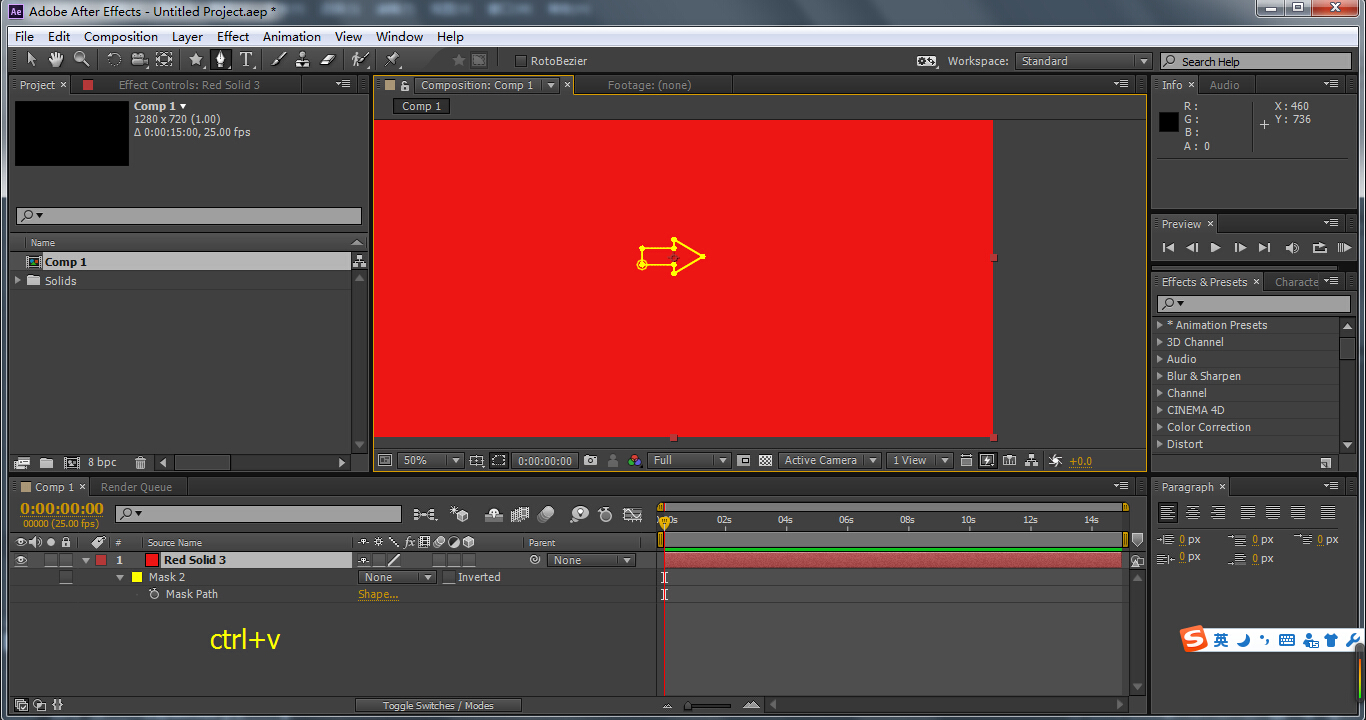Click Toggle Switches / Modes button
The width and height of the screenshot is (1366, 720).
[439, 705]
